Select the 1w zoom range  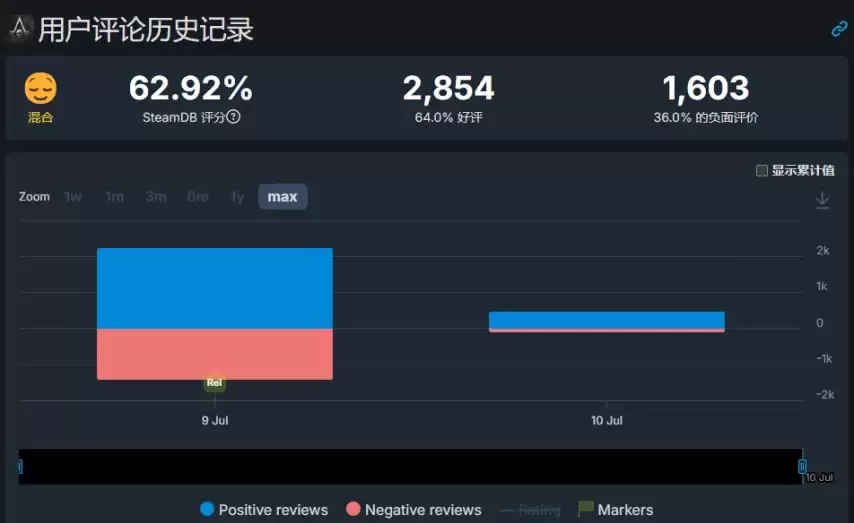[x=73, y=197]
